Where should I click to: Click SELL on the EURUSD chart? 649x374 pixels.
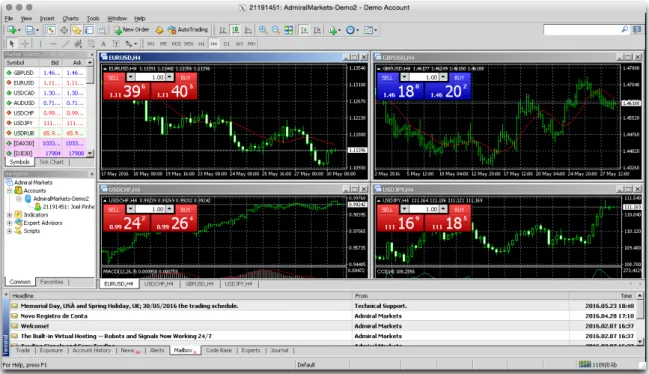[113, 77]
